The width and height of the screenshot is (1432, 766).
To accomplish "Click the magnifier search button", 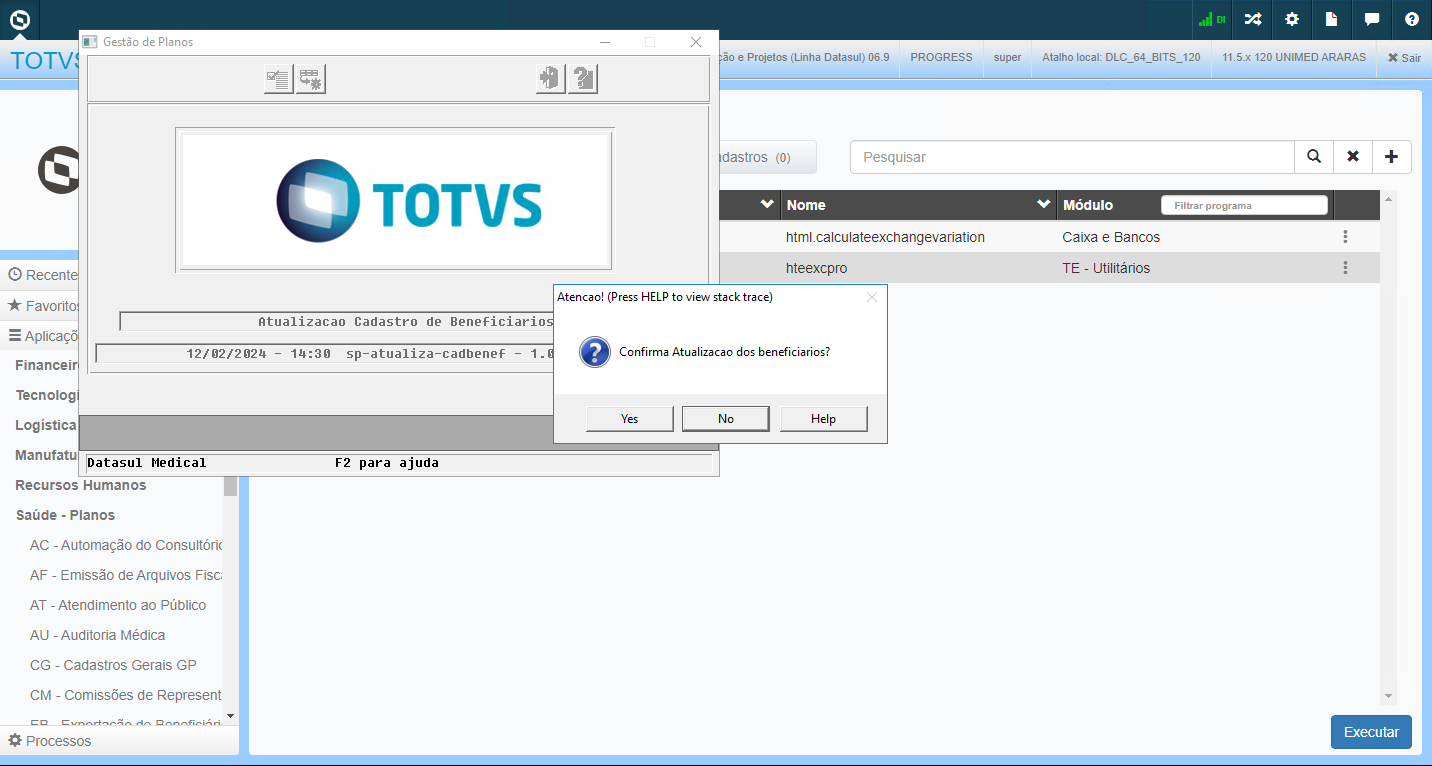I will 1314,157.
